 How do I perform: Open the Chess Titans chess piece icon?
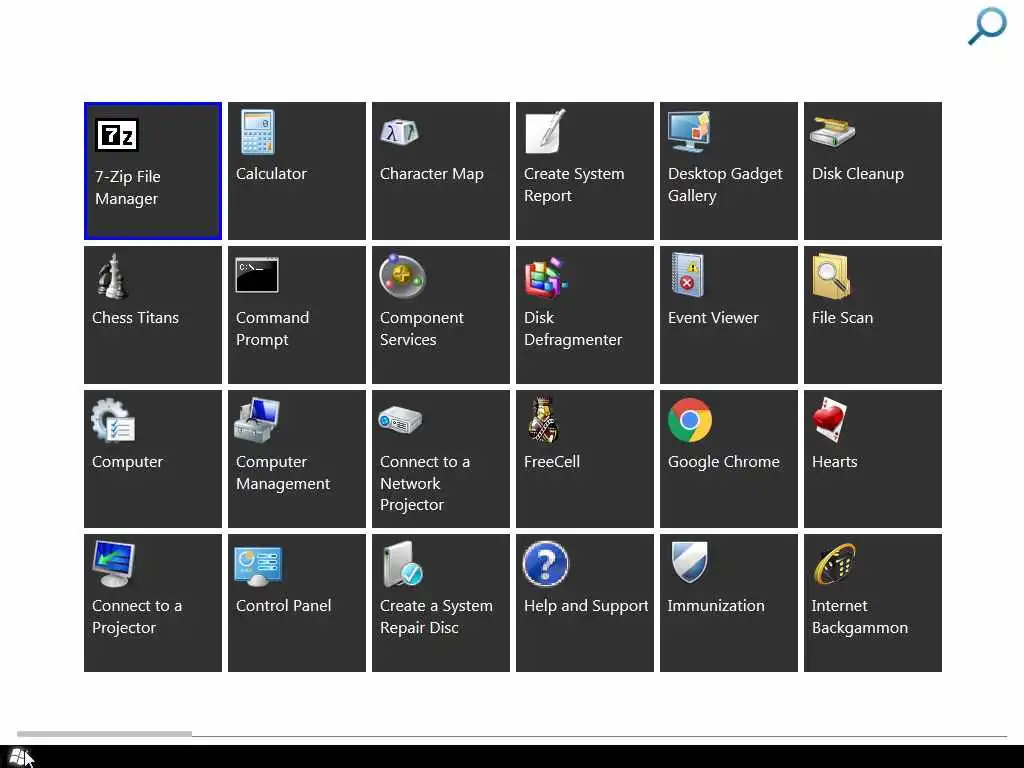[x=114, y=276]
